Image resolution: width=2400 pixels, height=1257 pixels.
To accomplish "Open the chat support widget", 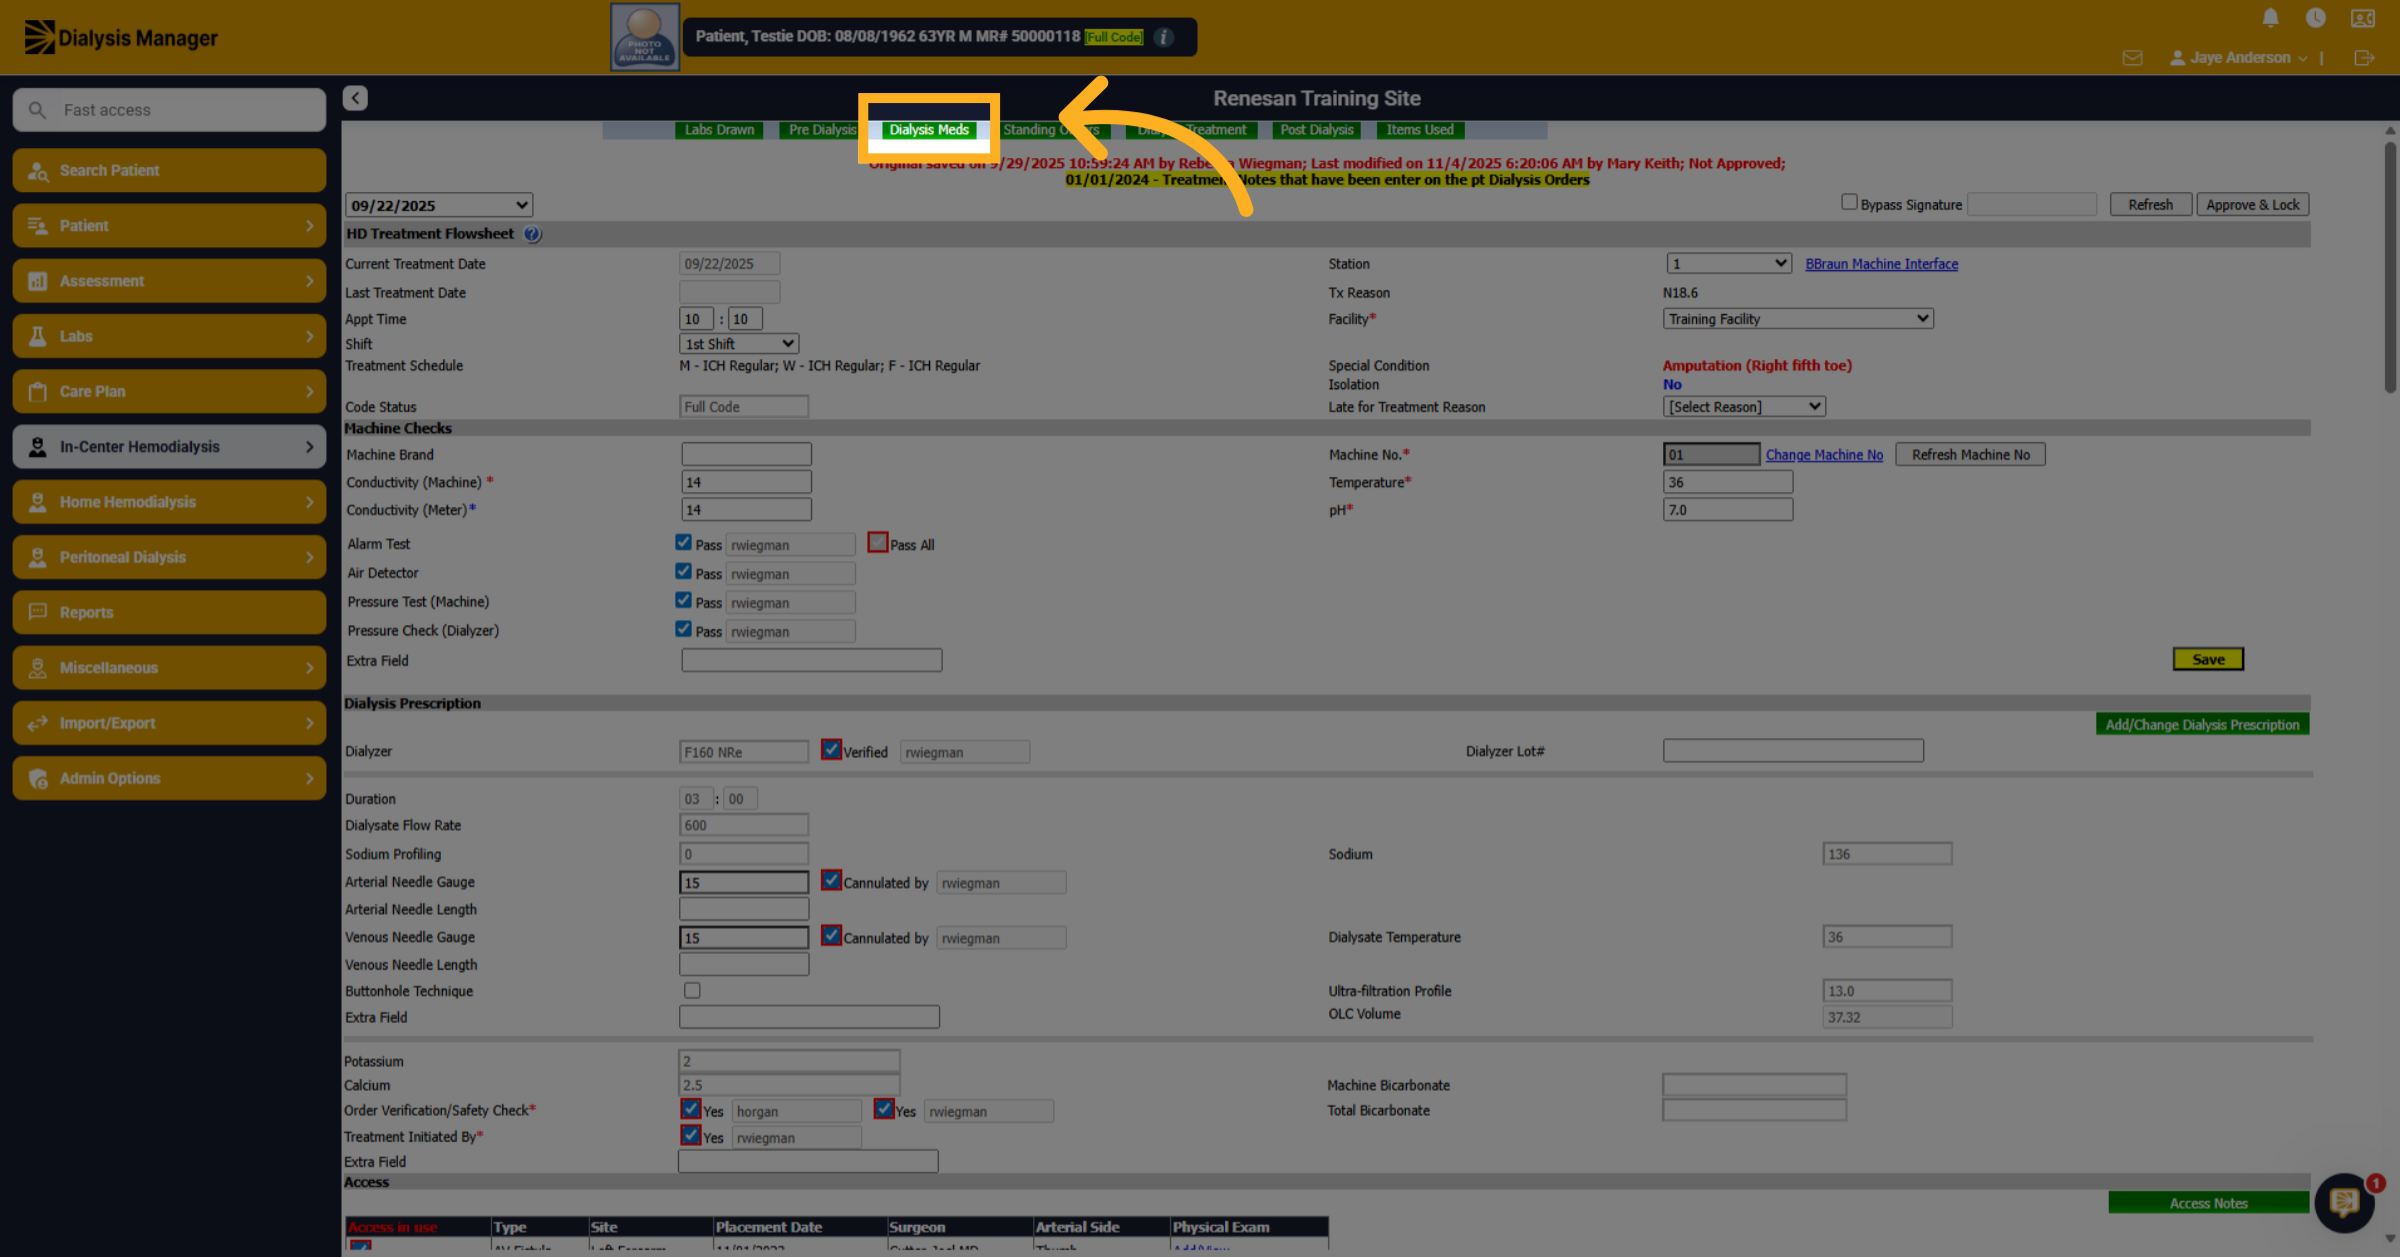I will click(2345, 1201).
